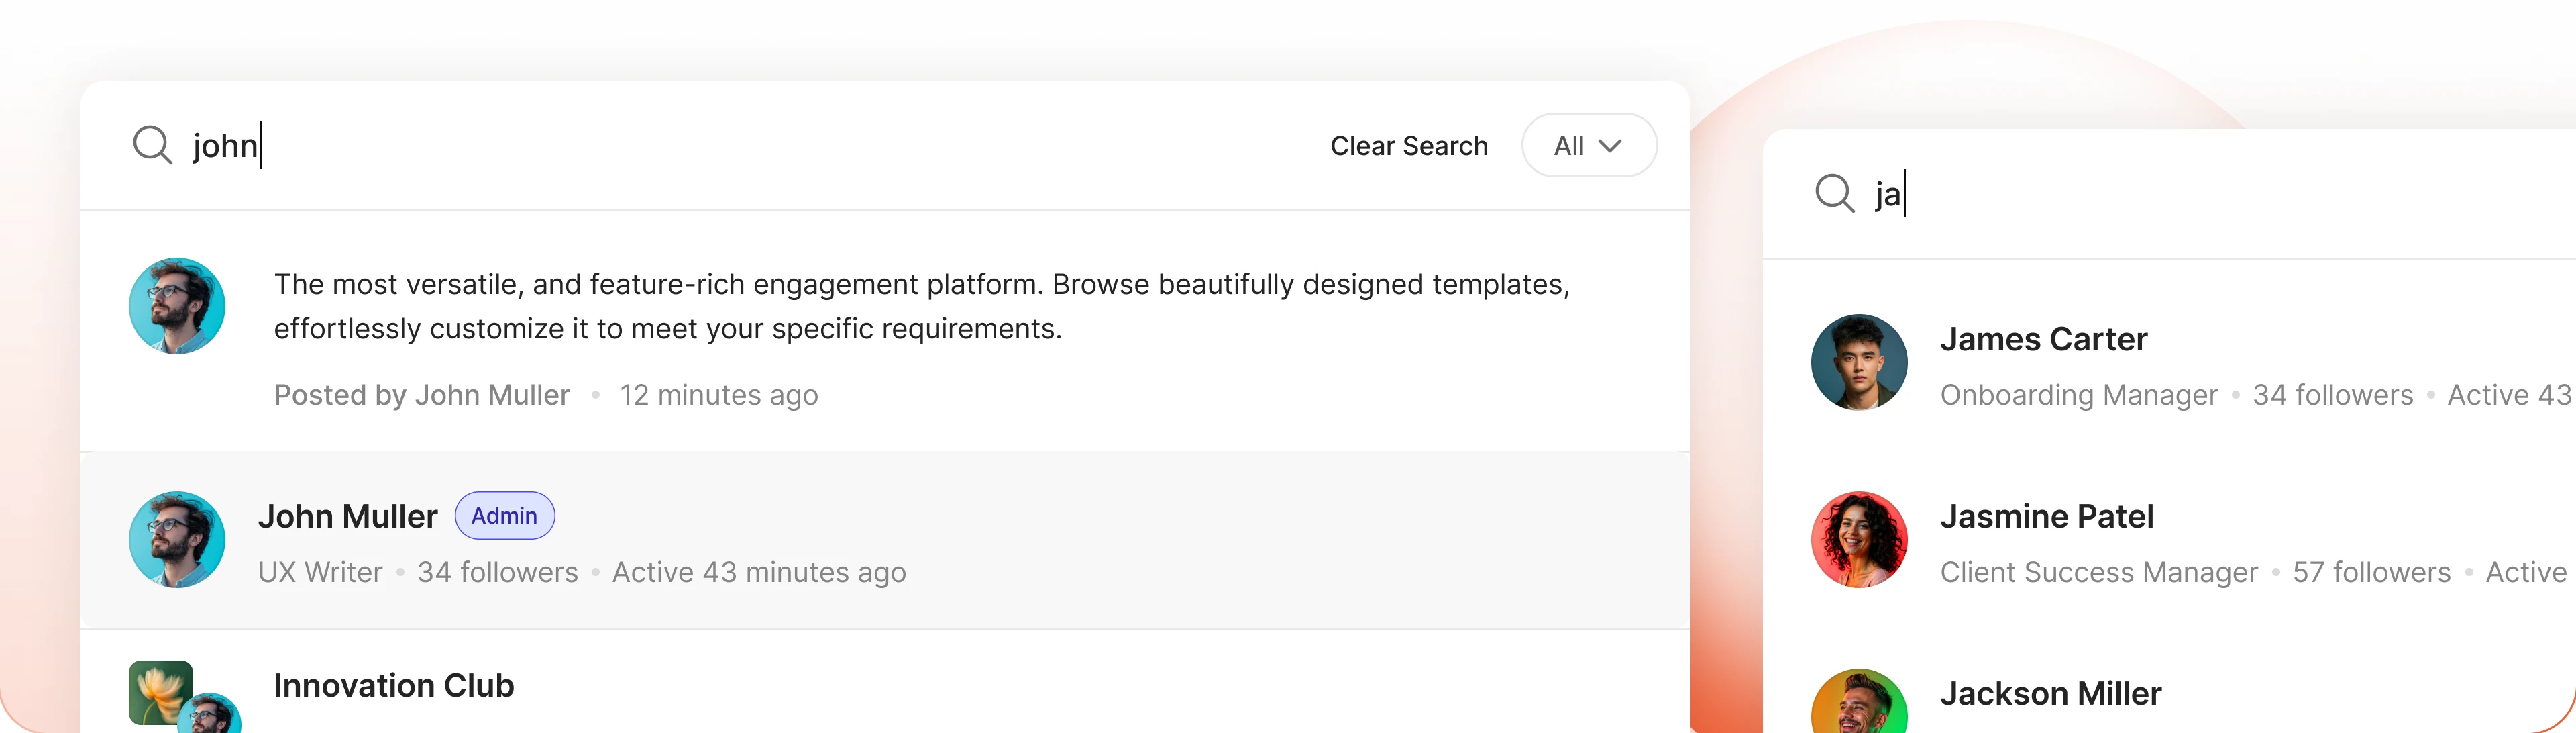Click the search magnifier icon beside "john"
2576x733 pixels.
point(152,145)
